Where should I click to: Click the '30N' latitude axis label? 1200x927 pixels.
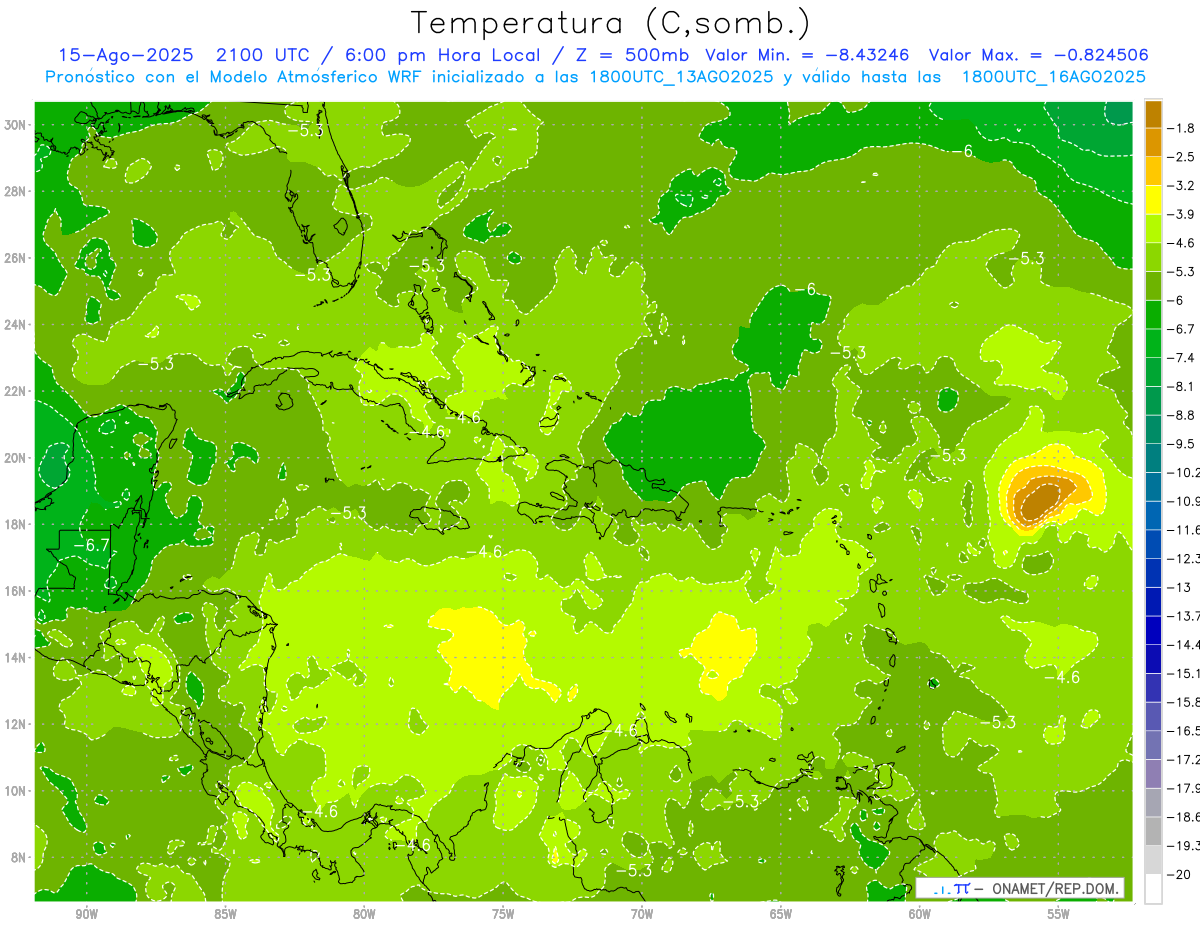[x=17, y=125]
